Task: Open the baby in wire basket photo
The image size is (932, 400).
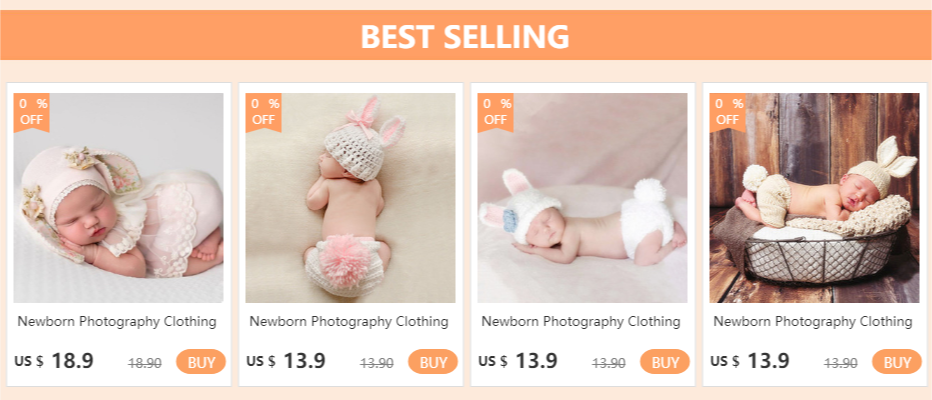Action: pyautogui.click(x=814, y=198)
